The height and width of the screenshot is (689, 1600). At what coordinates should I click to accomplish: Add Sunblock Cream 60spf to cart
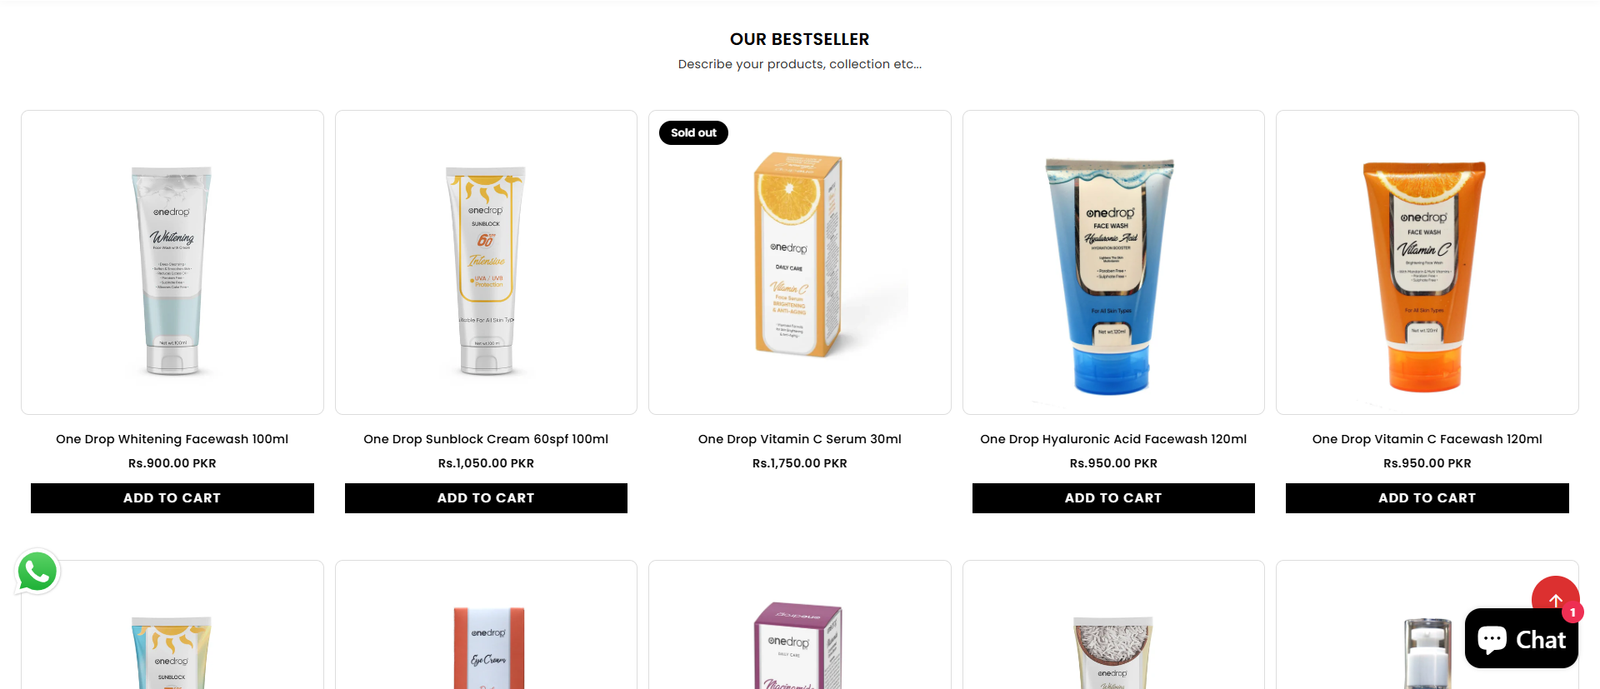(486, 498)
